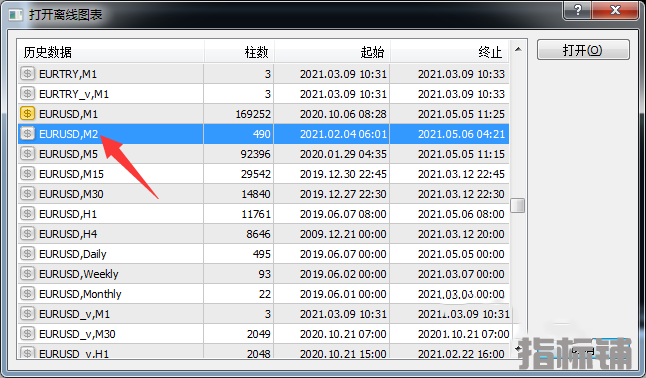Select the EURUSD,Monthly entry

click(x=263, y=293)
